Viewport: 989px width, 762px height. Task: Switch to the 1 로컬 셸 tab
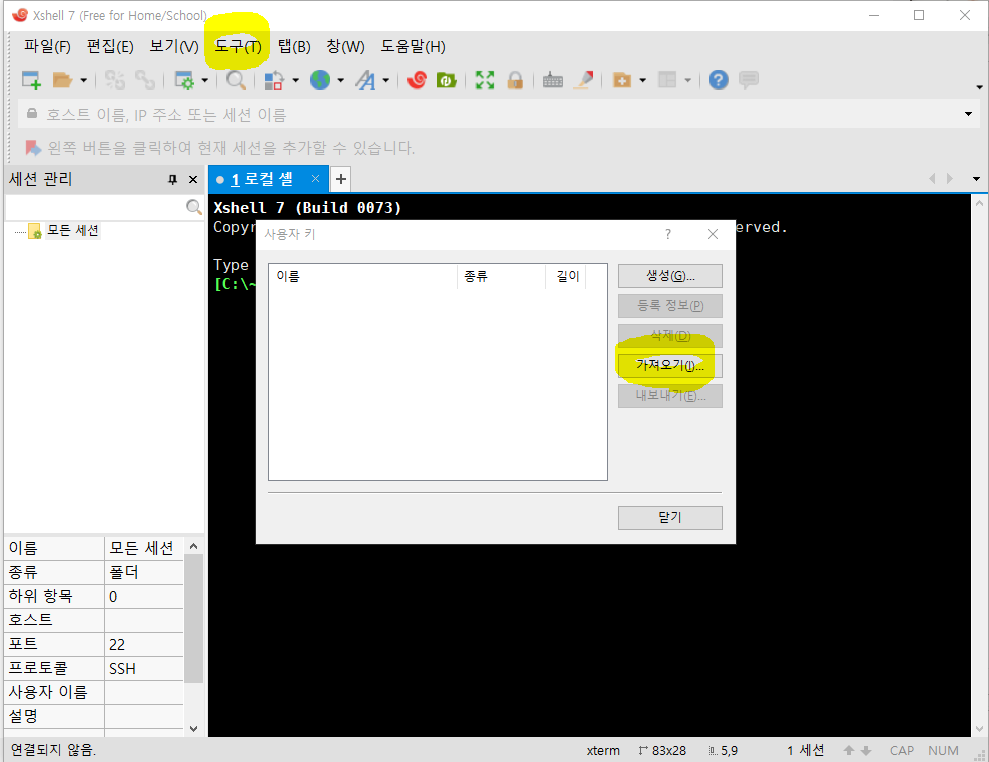pyautogui.click(x=262, y=180)
